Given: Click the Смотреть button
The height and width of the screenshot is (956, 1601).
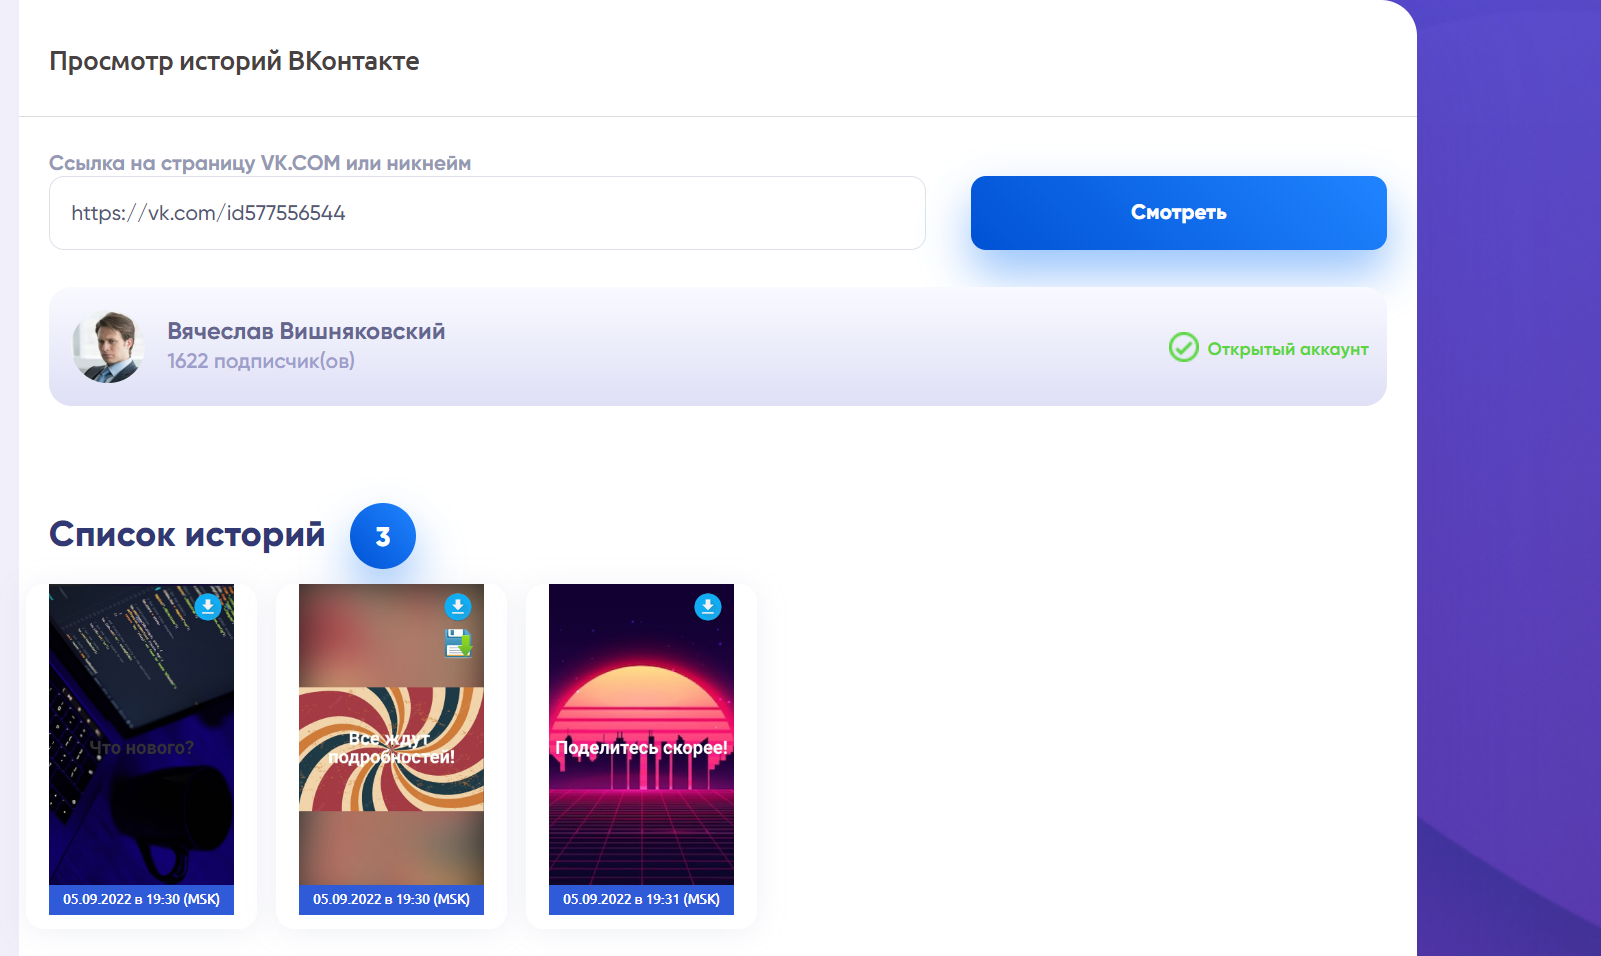Looking at the screenshot, I should pyautogui.click(x=1178, y=213).
